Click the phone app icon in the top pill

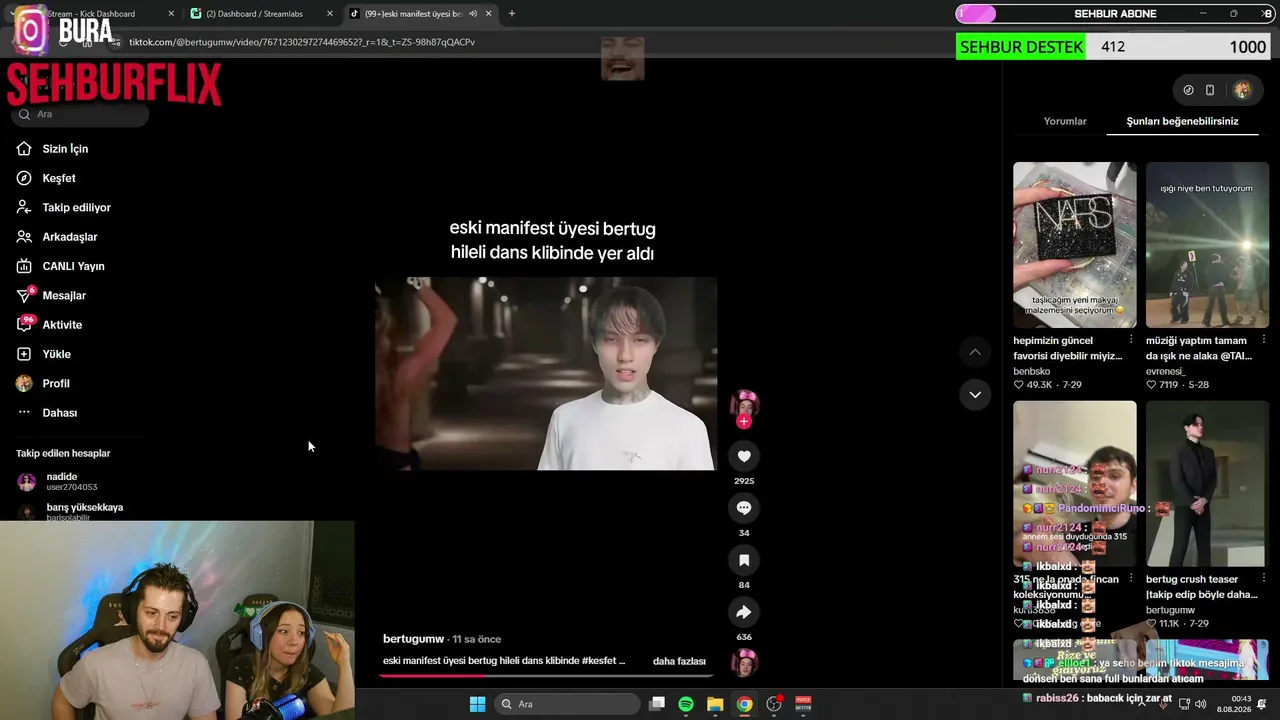point(1210,90)
